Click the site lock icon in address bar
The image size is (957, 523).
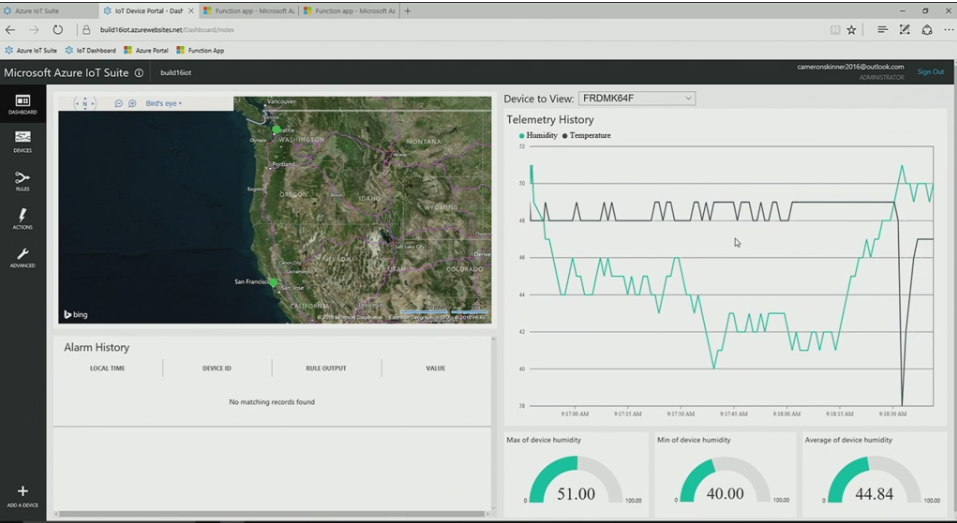tap(86, 29)
